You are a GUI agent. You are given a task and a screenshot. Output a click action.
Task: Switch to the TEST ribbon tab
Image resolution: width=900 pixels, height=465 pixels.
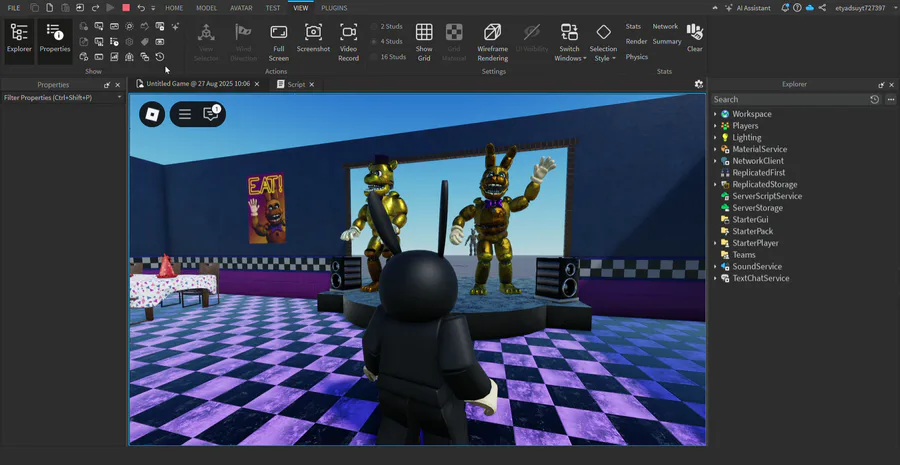273,8
